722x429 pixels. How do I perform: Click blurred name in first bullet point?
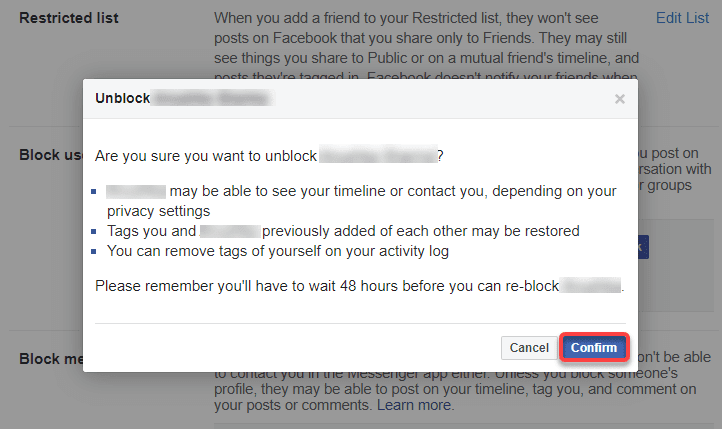pos(136,191)
